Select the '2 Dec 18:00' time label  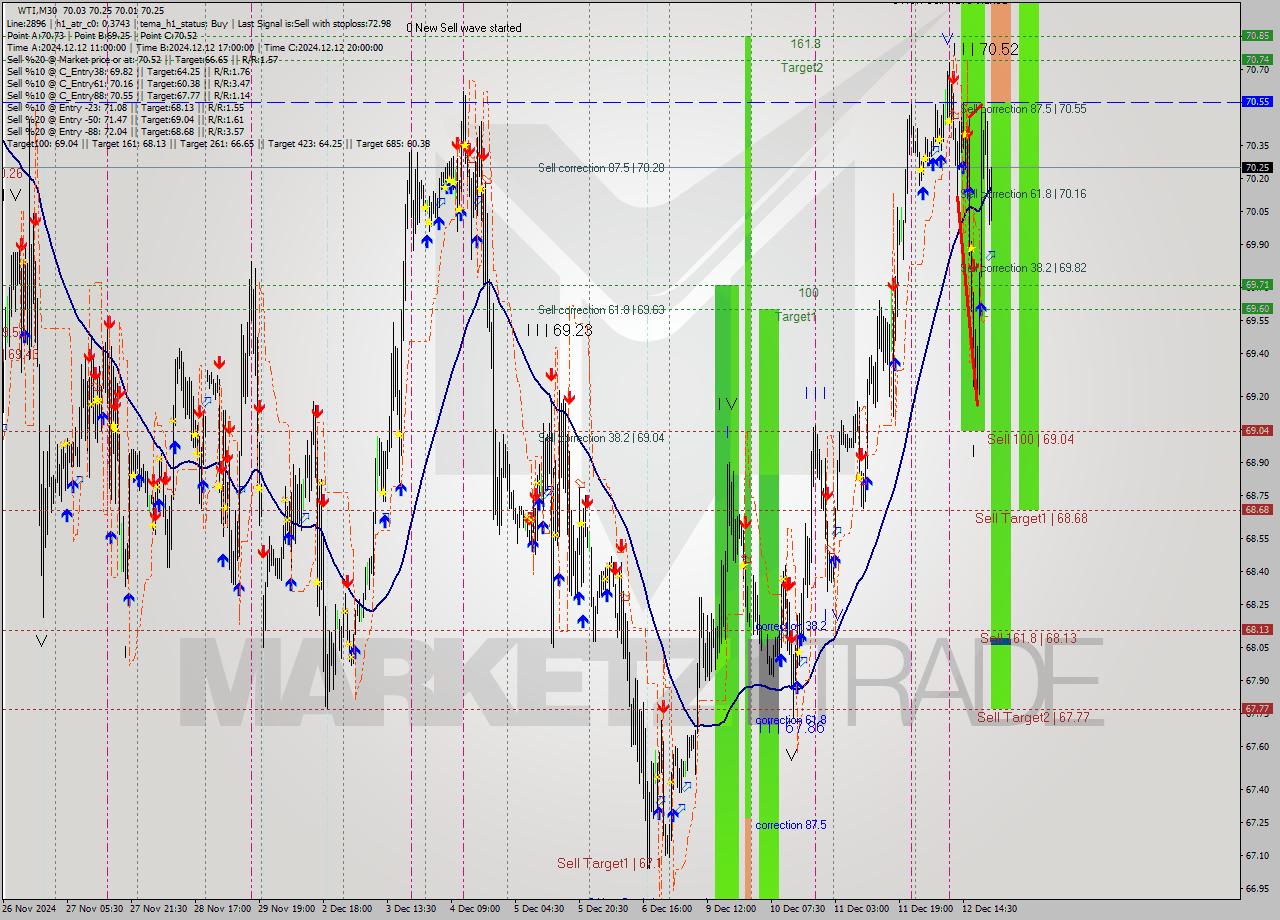pyautogui.click(x=346, y=909)
